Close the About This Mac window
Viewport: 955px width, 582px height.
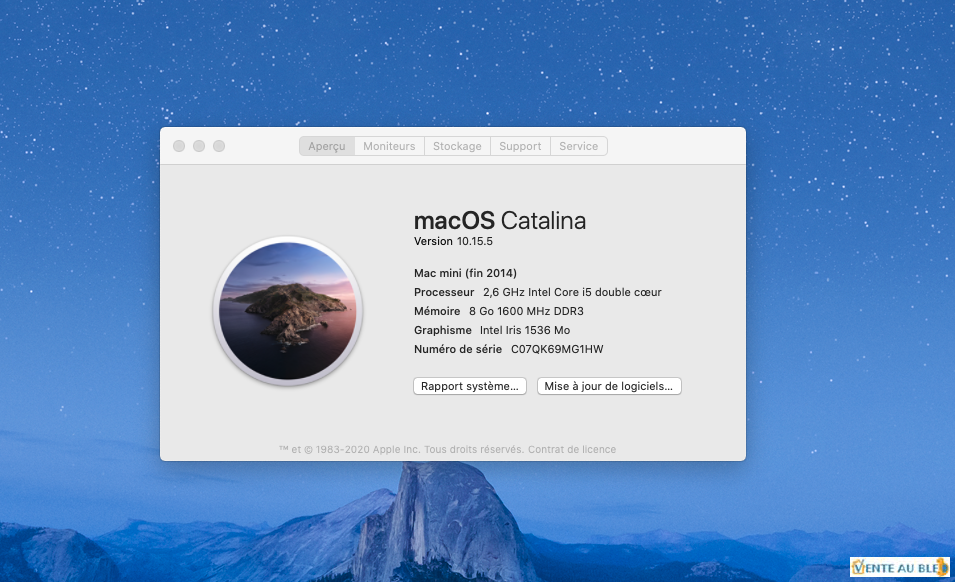[x=179, y=146]
